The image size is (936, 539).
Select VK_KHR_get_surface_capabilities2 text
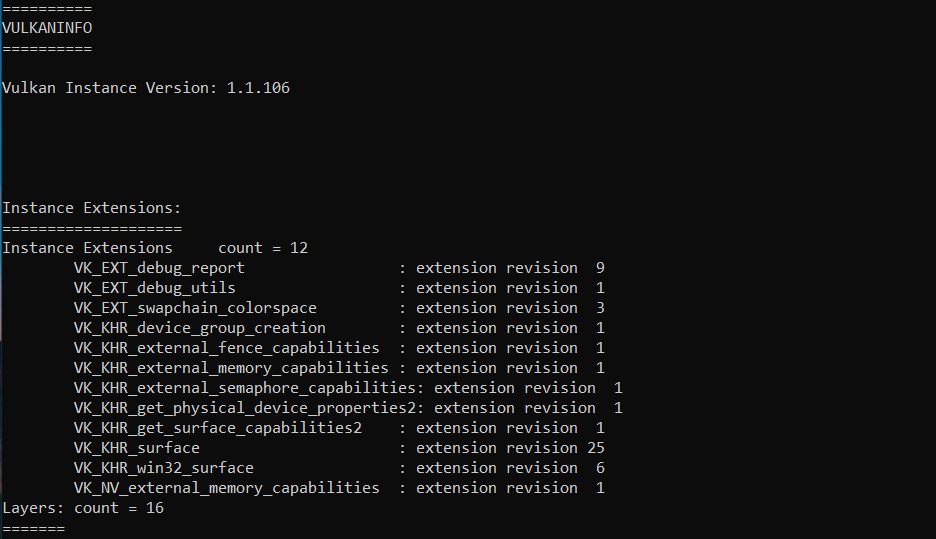tap(217, 428)
